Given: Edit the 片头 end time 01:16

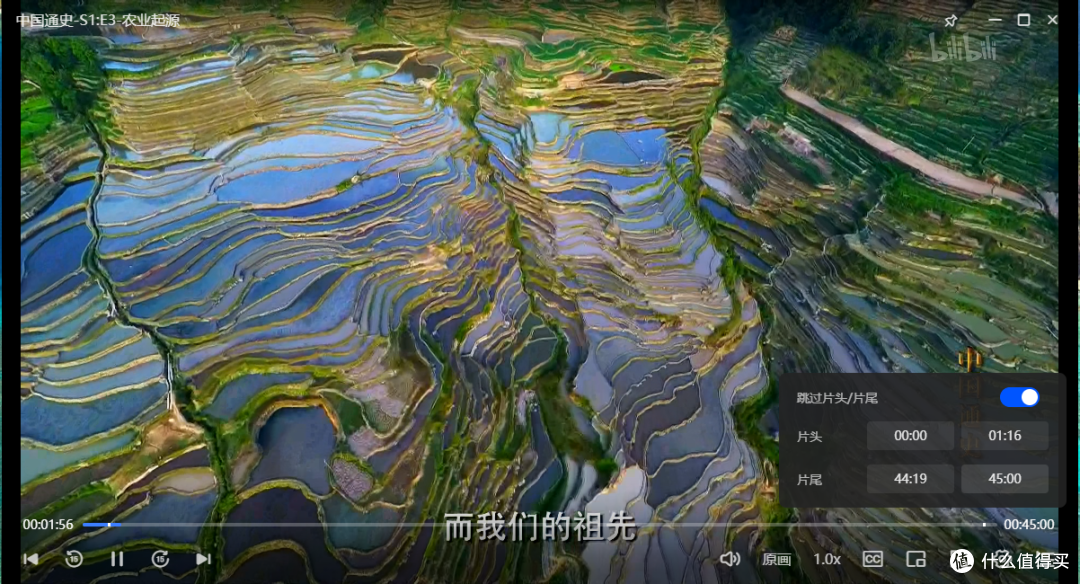Looking at the screenshot, I should pos(1004,435).
